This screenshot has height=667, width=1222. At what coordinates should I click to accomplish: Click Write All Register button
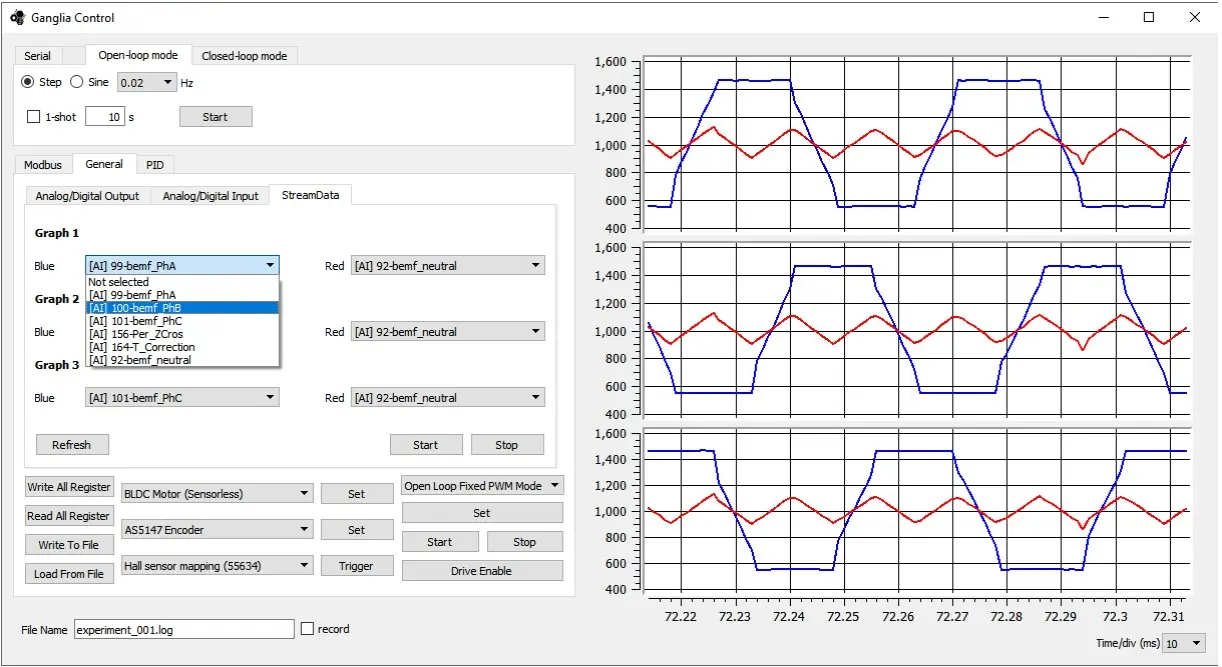[x=69, y=487]
